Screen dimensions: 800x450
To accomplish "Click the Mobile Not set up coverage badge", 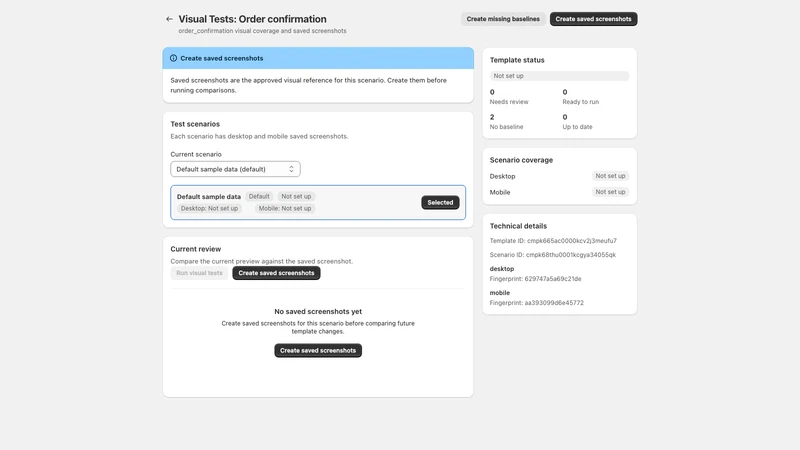I will pos(610,192).
